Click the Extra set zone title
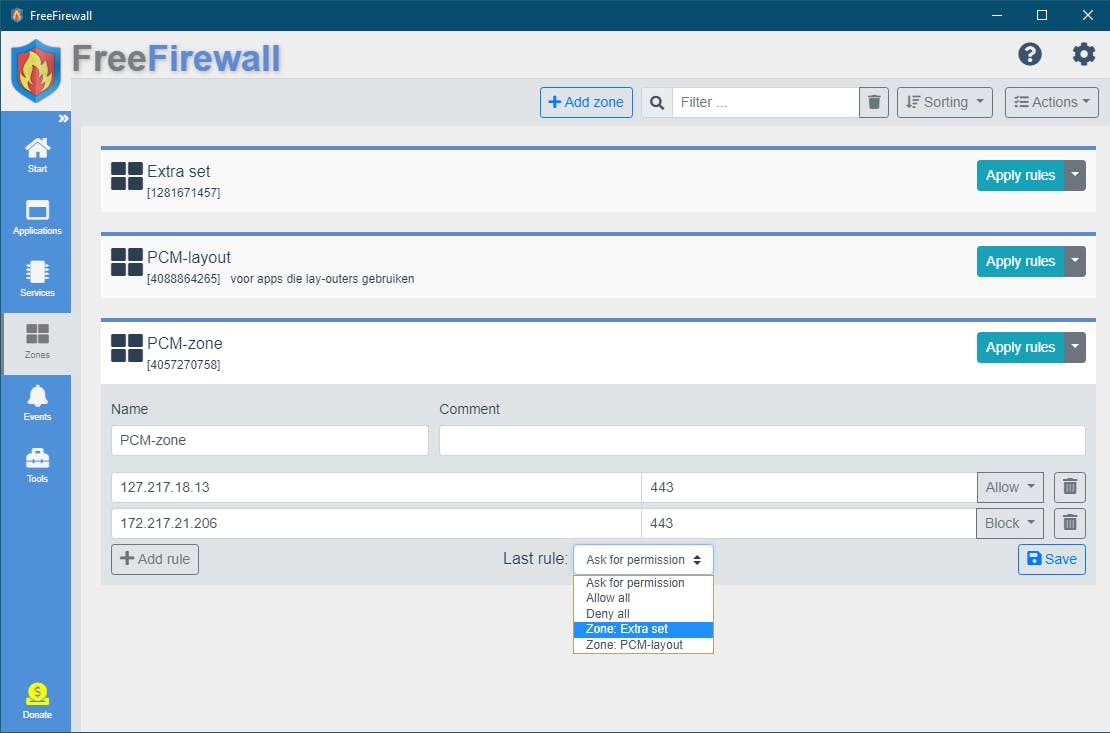 [x=178, y=171]
